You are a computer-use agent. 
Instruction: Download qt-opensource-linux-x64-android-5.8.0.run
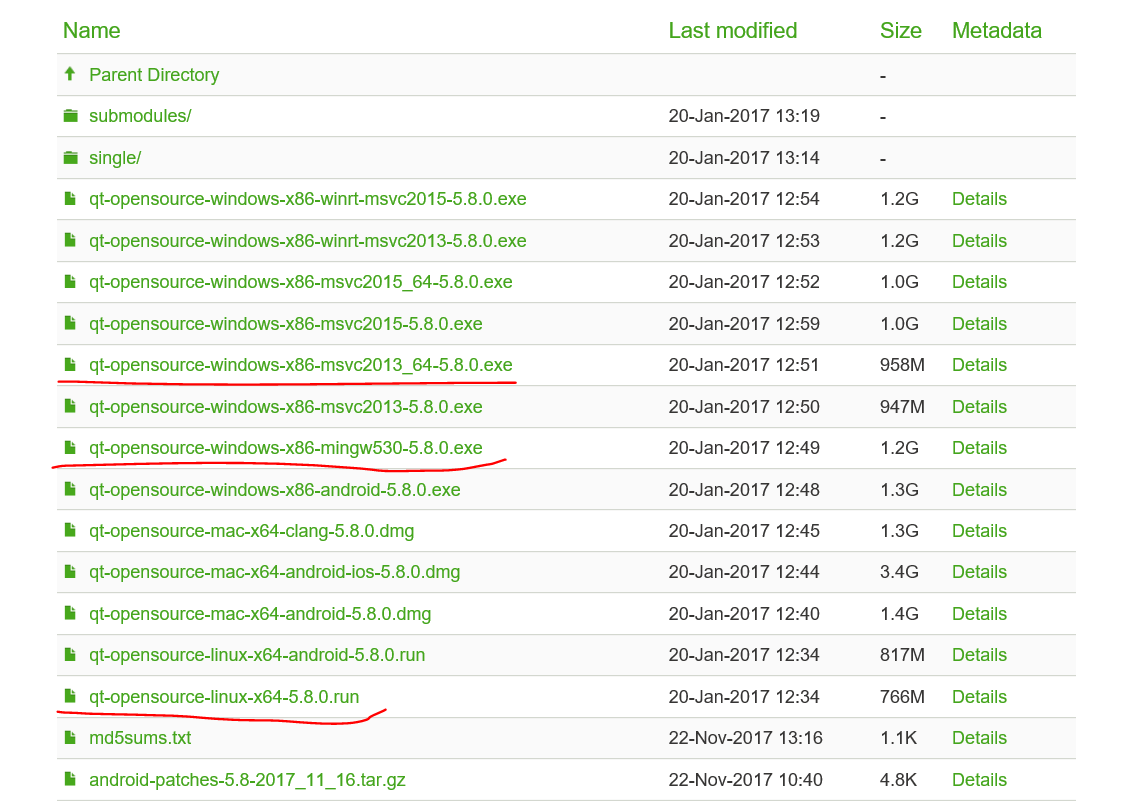tap(257, 654)
